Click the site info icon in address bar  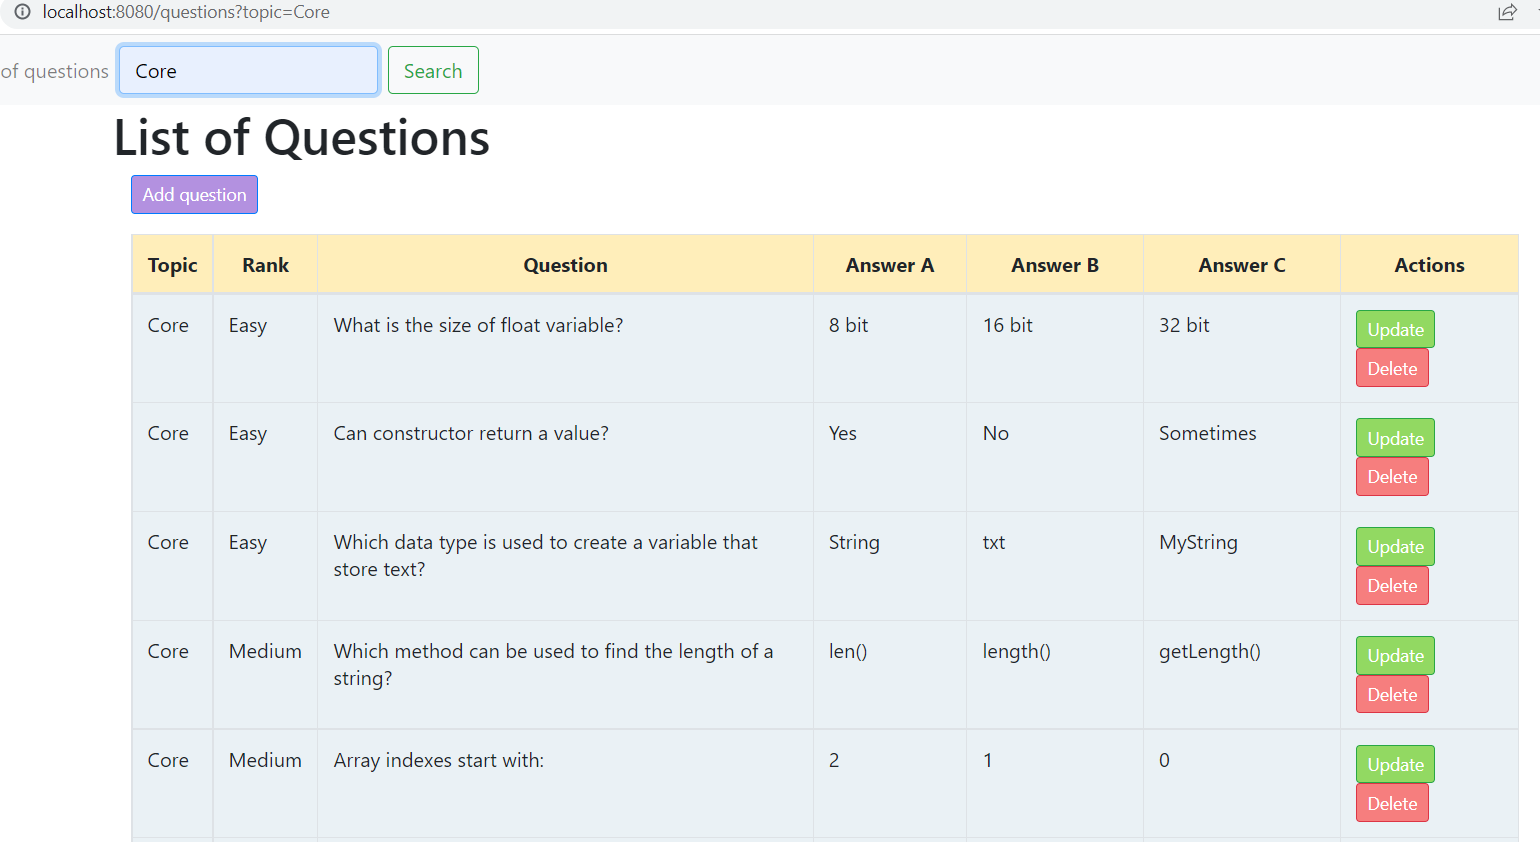click(x=22, y=12)
